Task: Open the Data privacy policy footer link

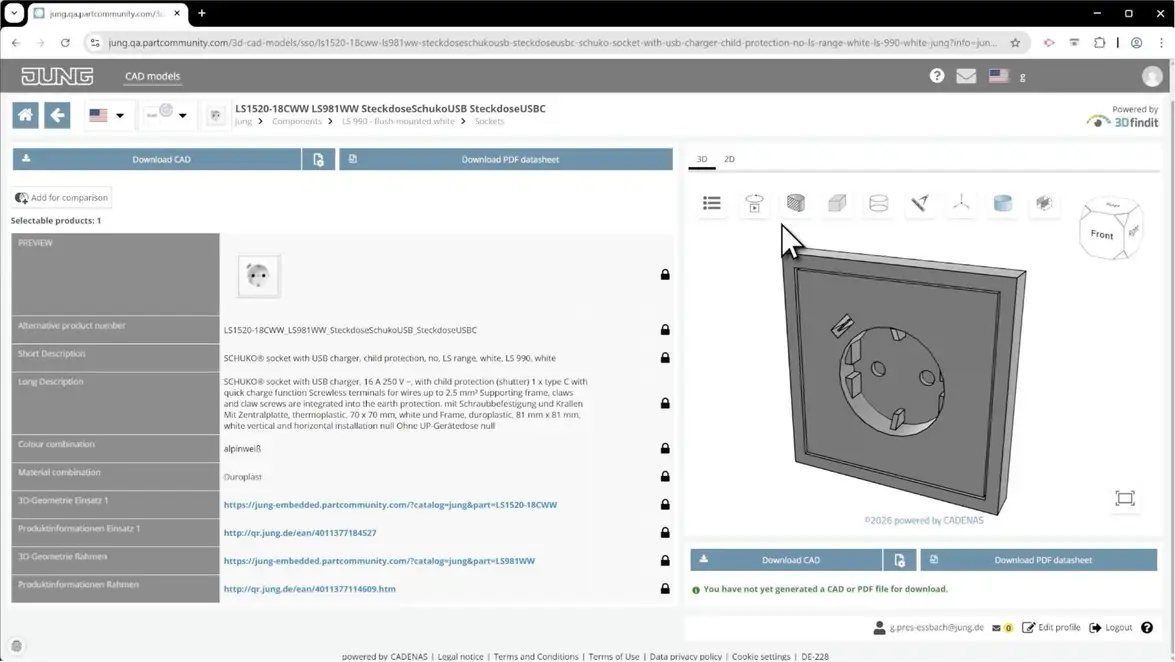Action: coord(686,657)
